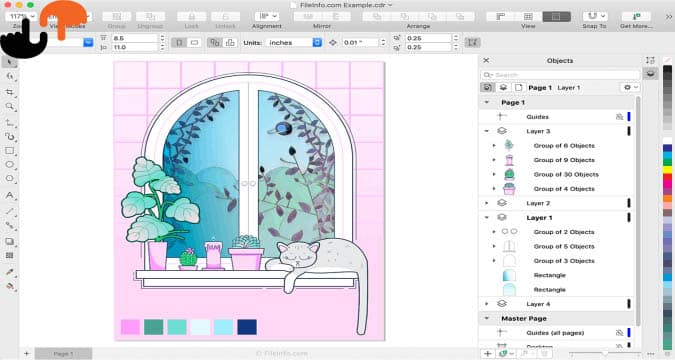
Task: Select the Text tool
Action: pos(9,195)
